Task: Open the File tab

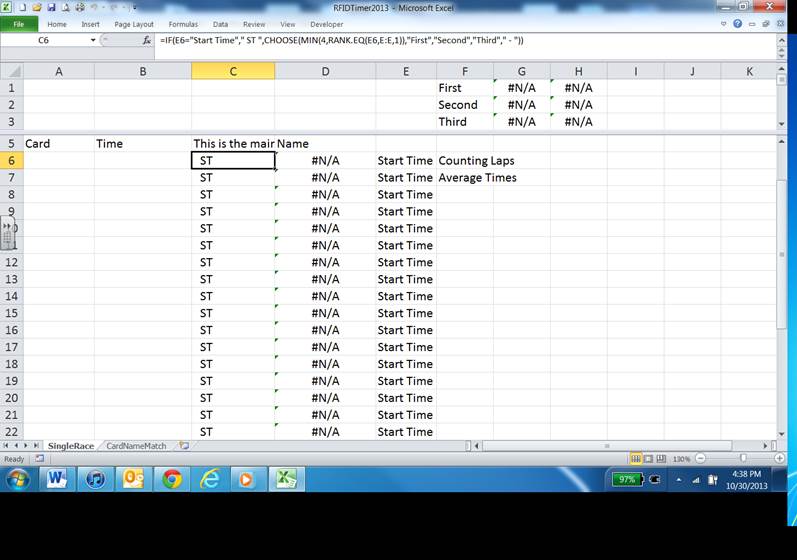Action: (19, 24)
